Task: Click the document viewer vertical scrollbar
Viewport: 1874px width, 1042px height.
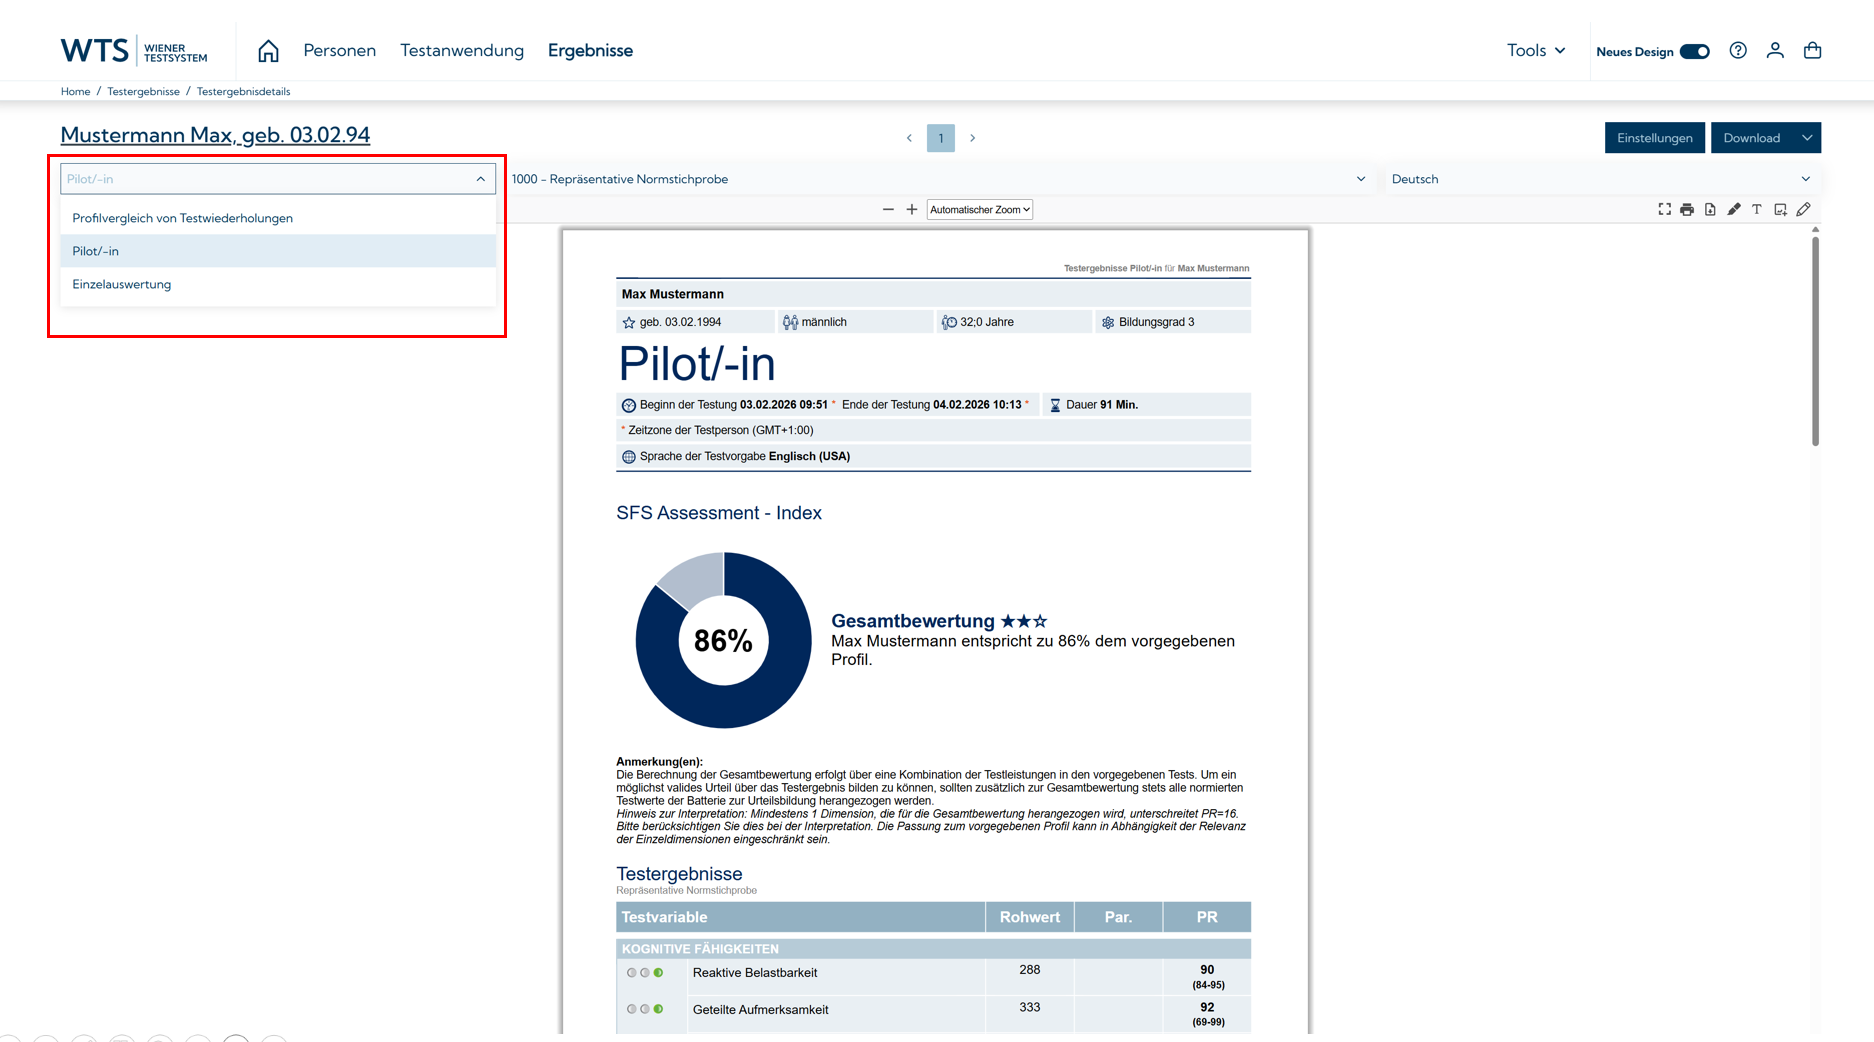Action: coord(1815,340)
